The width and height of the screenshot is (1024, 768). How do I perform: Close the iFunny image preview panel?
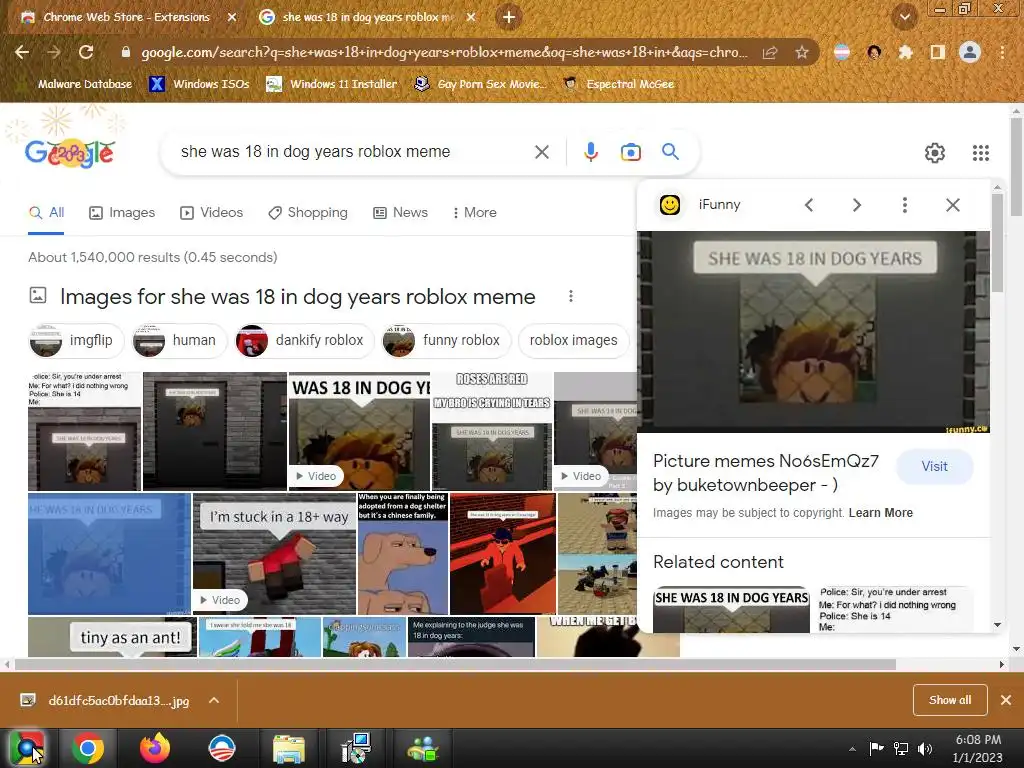pyautogui.click(x=953, y=205)
